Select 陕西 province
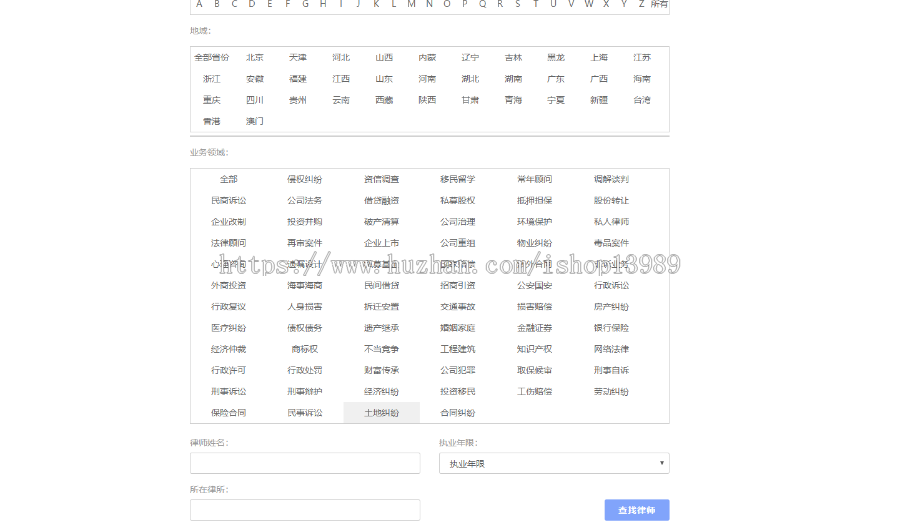The image size is (900, 525). coord(426,100)
